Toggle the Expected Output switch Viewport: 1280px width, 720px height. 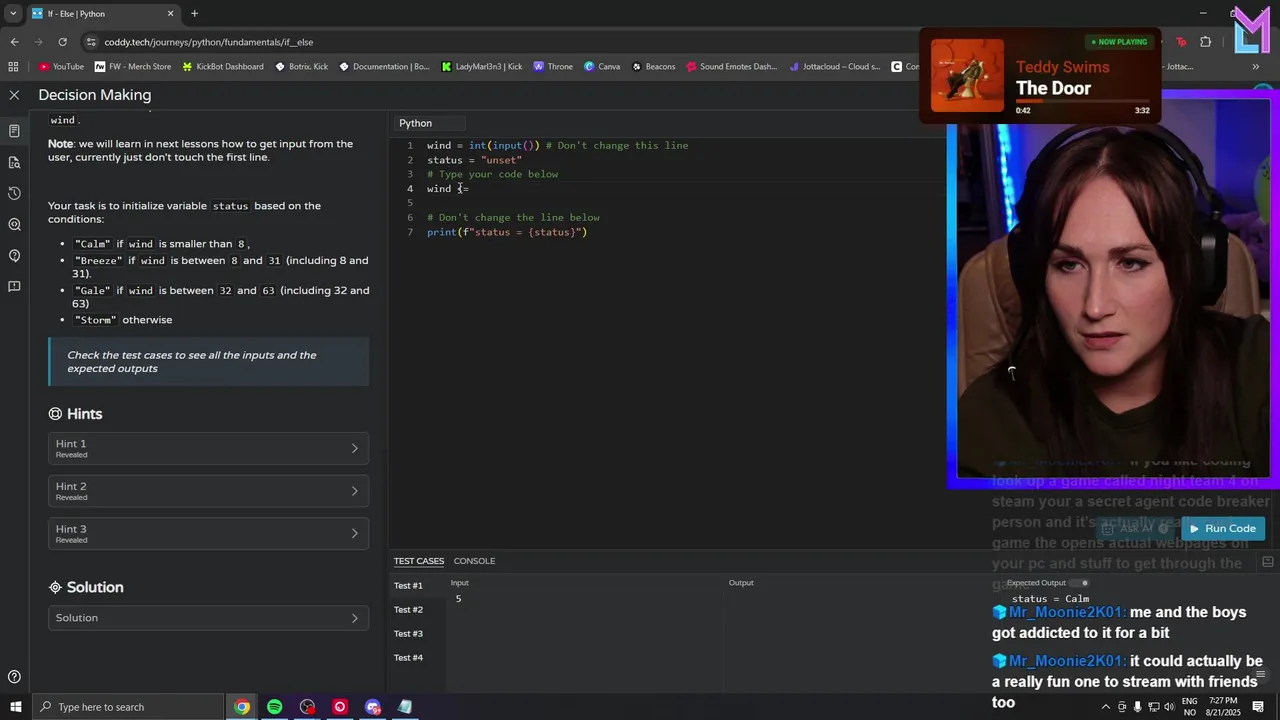click(1080, 583)
